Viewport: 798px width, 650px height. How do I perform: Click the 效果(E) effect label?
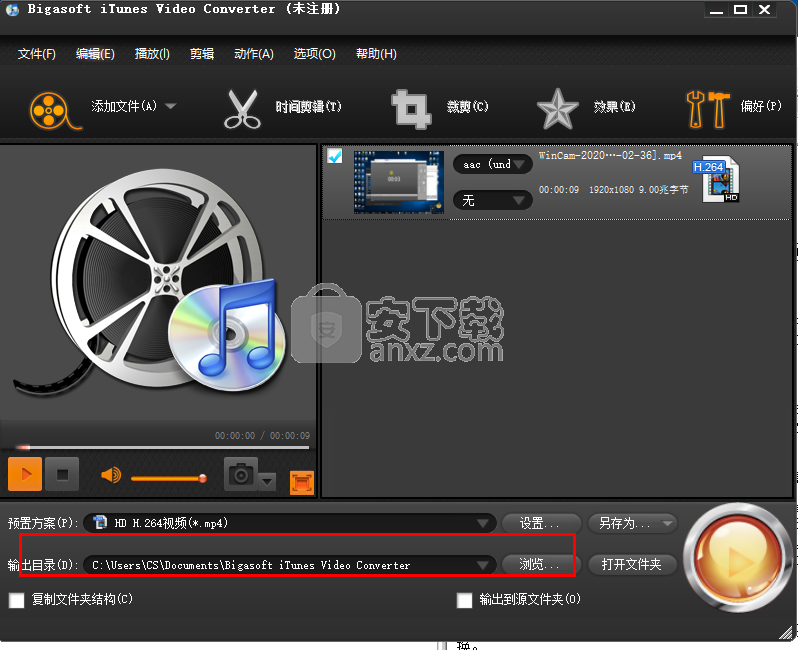(x=614, y=106)
